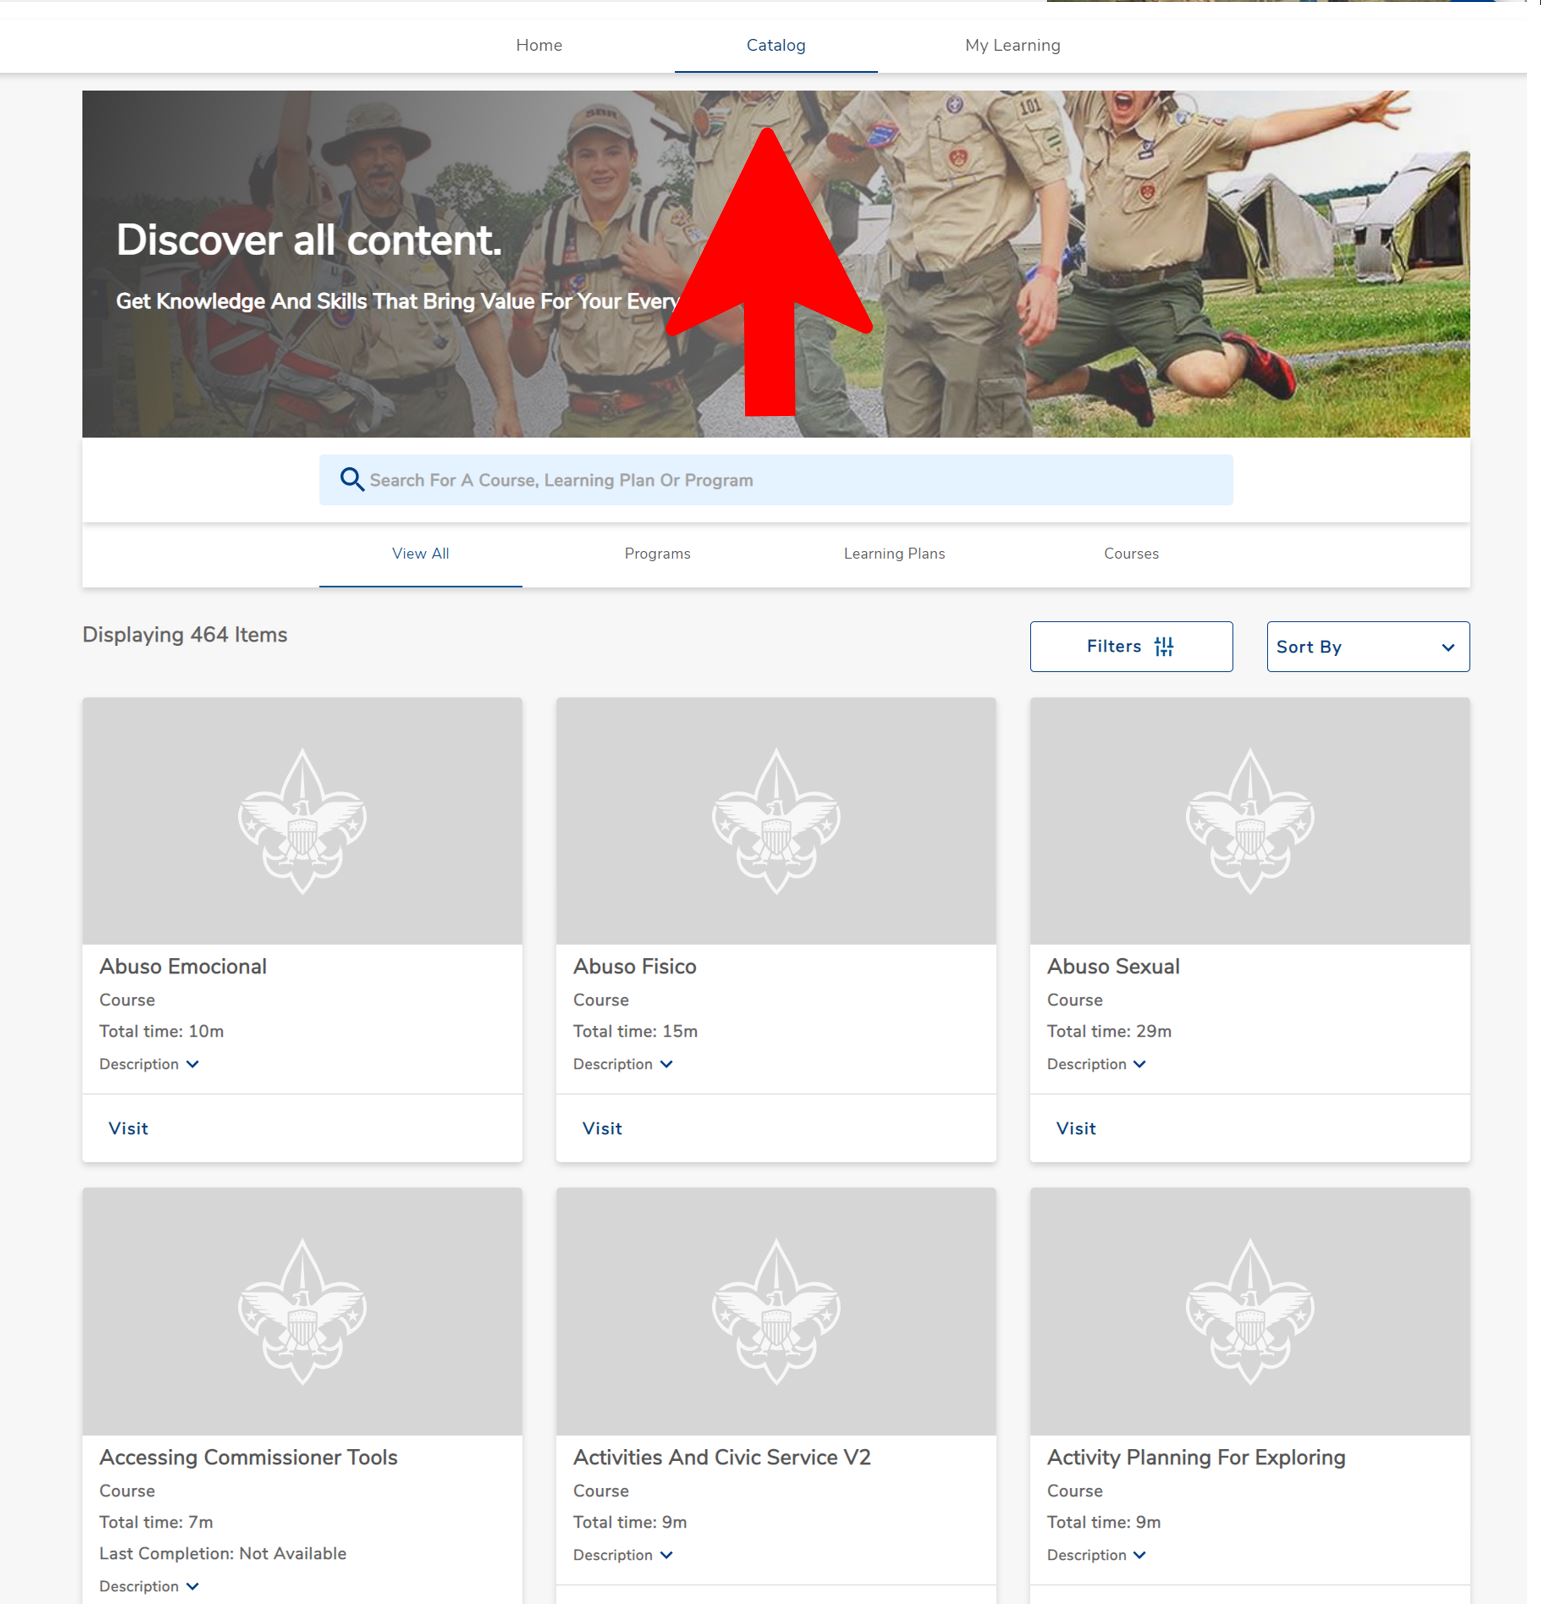This screenshot has width=1547, height=1609.
Task: Open the Abuso Fisico thumbnail
Action: click(778, 823)
